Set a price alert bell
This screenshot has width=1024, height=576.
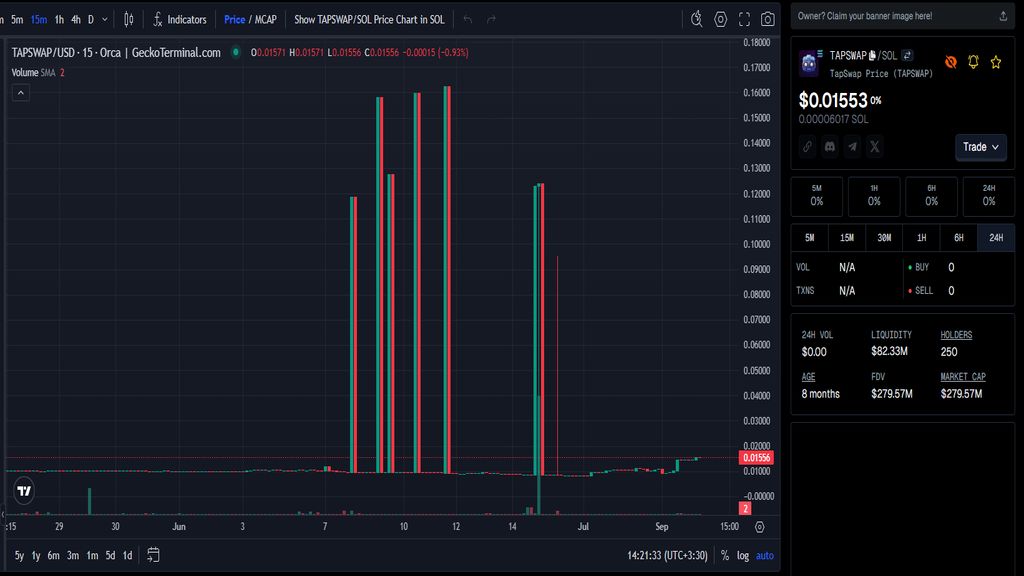tap(973, 62)
